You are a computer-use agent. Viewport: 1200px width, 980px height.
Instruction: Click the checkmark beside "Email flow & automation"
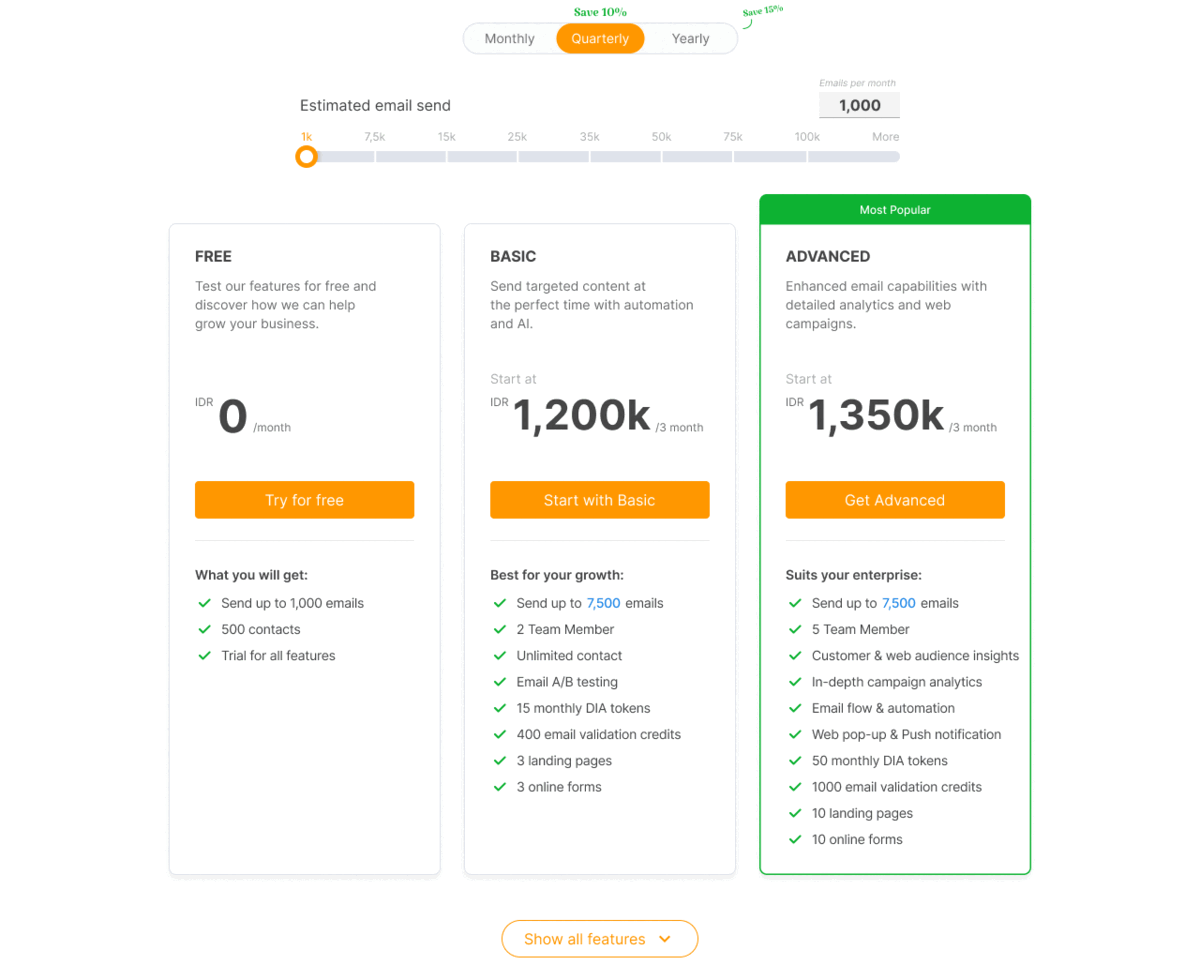pos(796,708)
